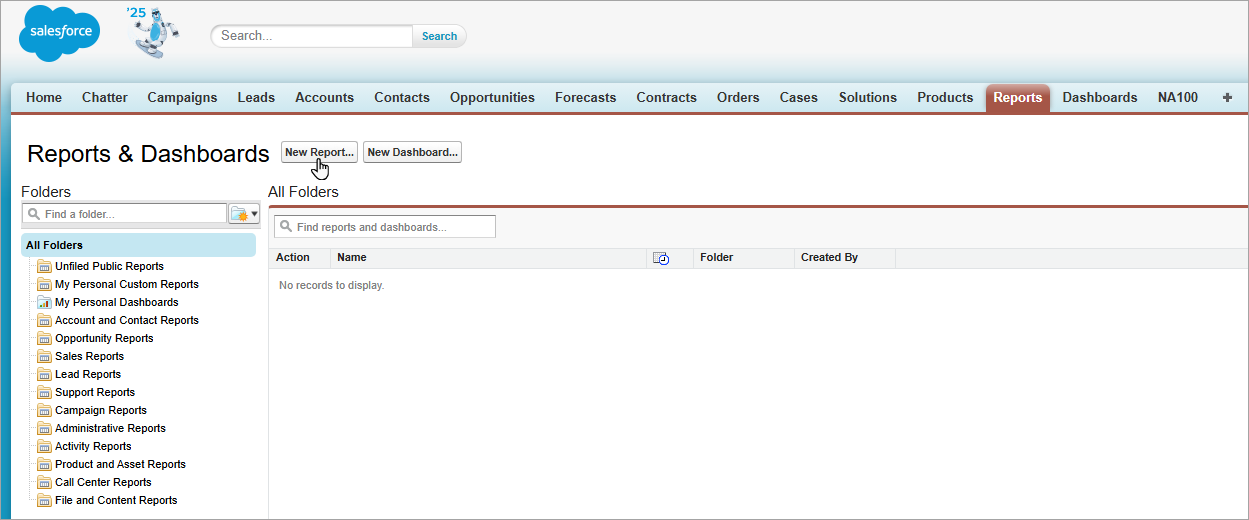This screenshot has height=520, width=1249.
Task: Select the Opportunity Reports folder
Action: click(104, 339)
